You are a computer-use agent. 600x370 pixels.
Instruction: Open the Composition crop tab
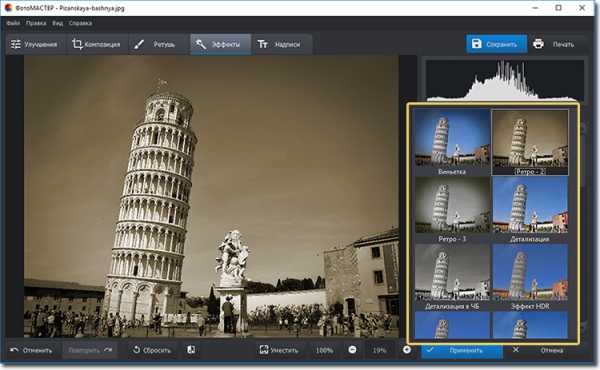[96, 44]
